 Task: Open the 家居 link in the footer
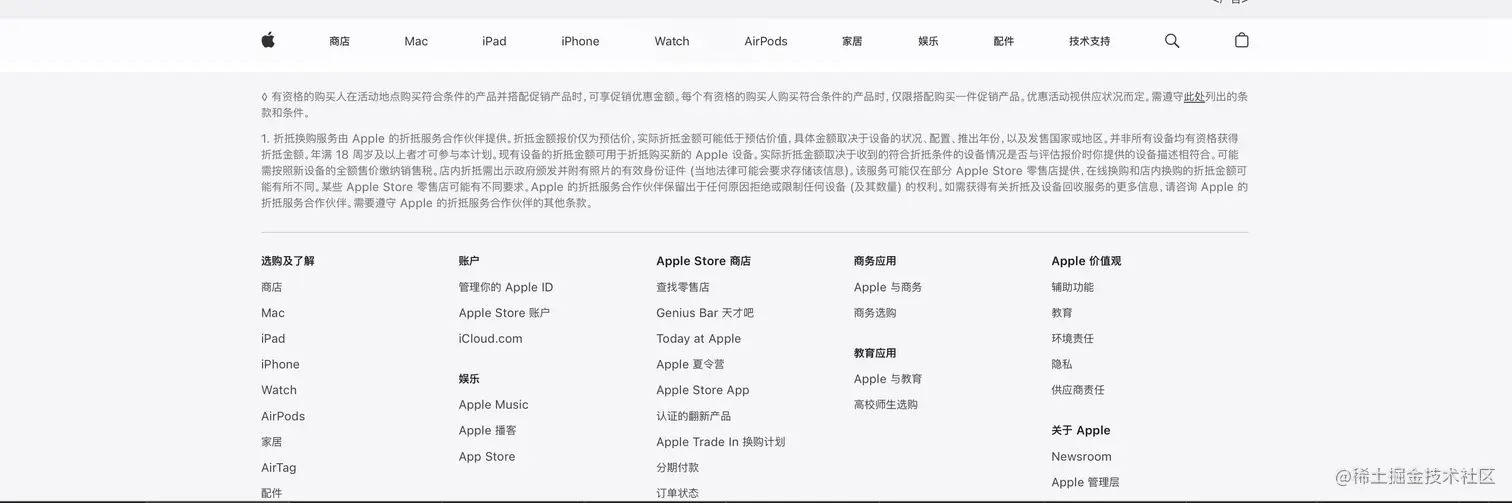point(271,442)
